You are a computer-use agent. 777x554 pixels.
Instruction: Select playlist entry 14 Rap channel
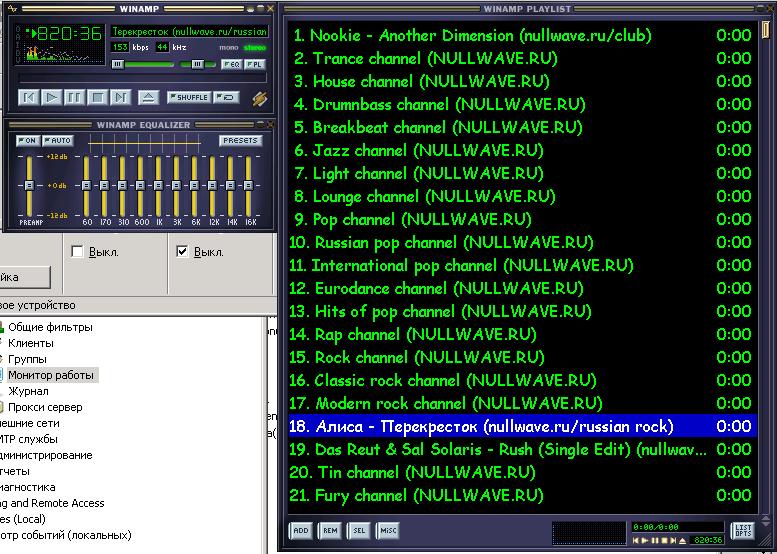523,334
